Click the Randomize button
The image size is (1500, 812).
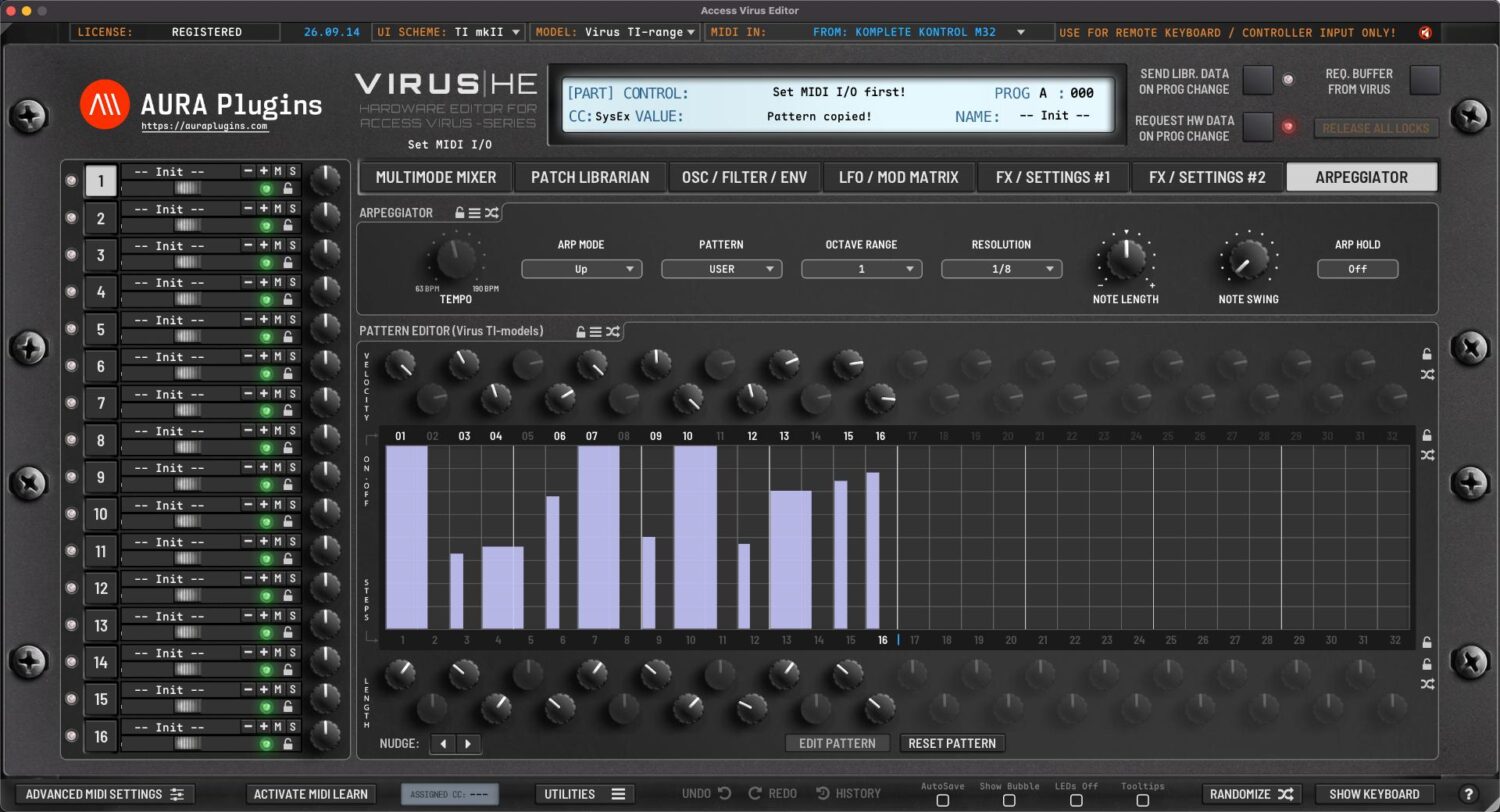[1251, 794]
